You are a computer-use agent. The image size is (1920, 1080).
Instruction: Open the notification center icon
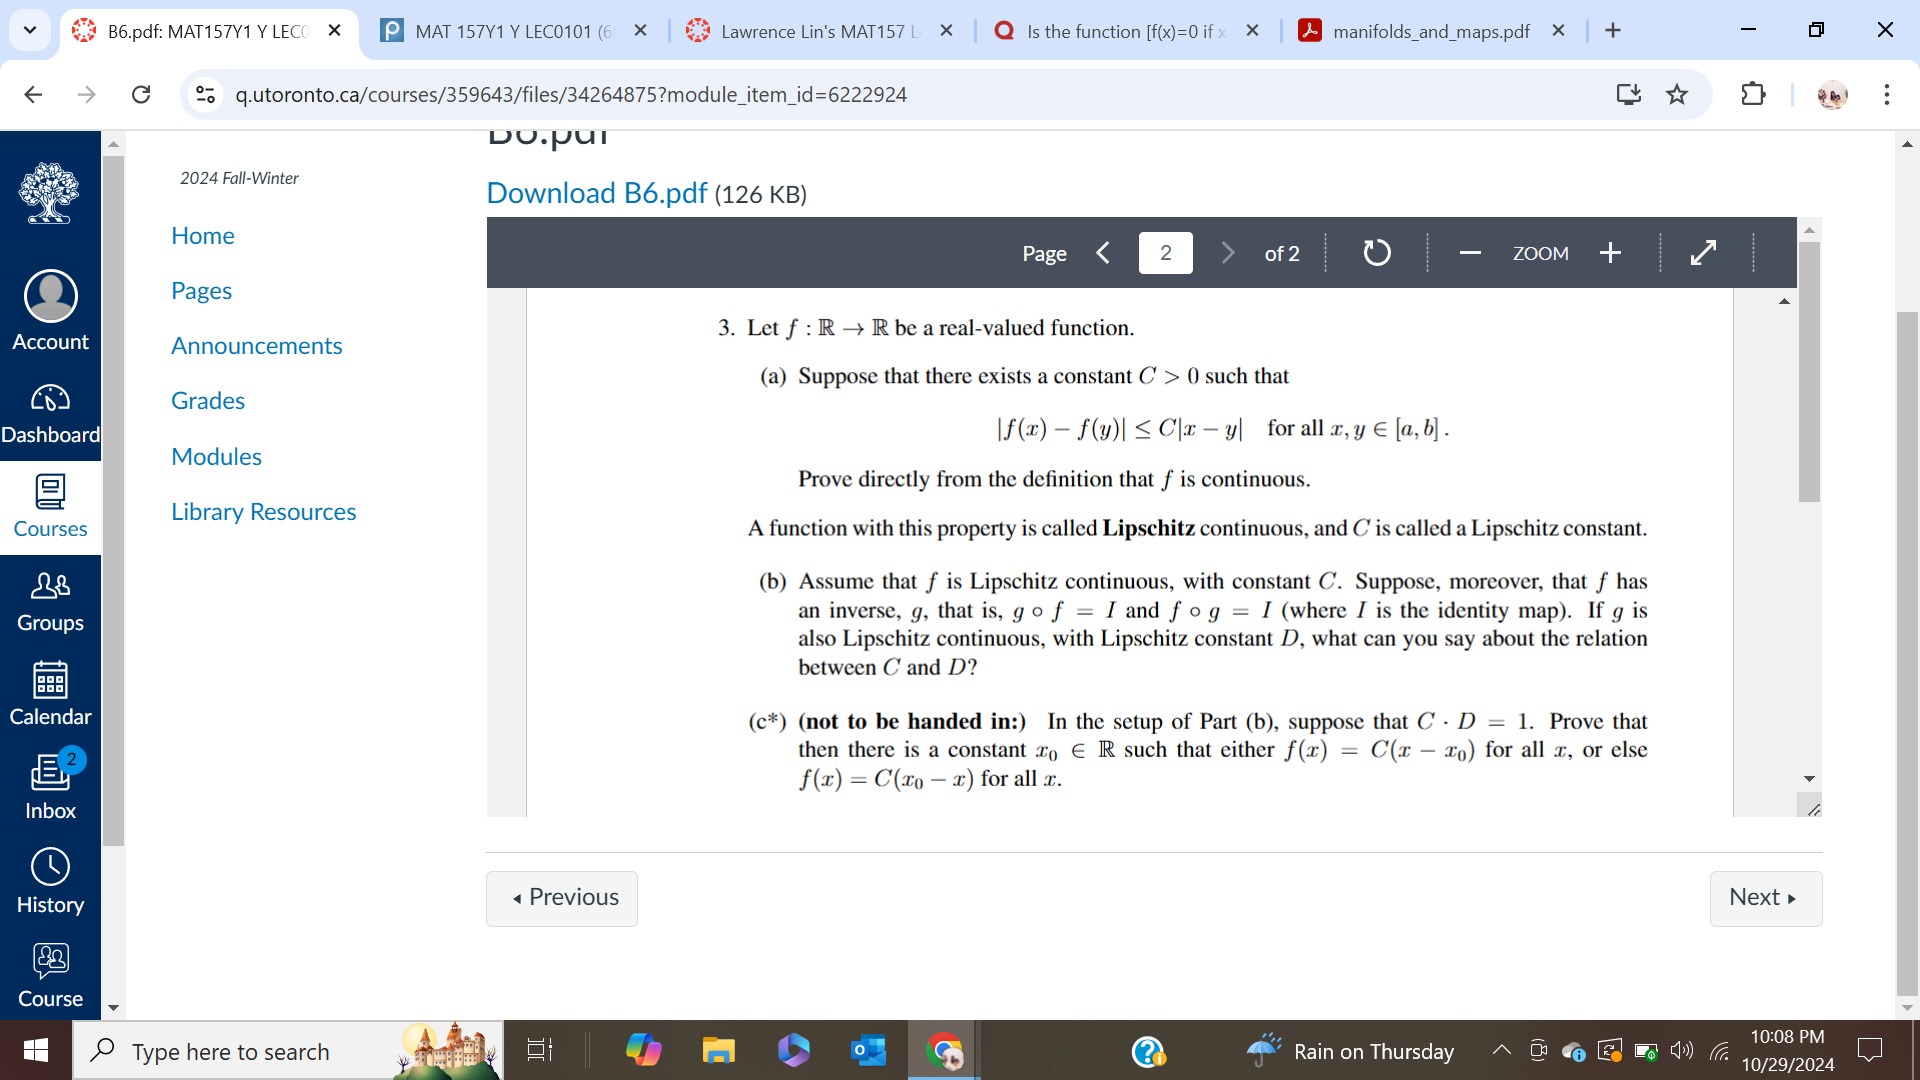pos(1869,1050)
